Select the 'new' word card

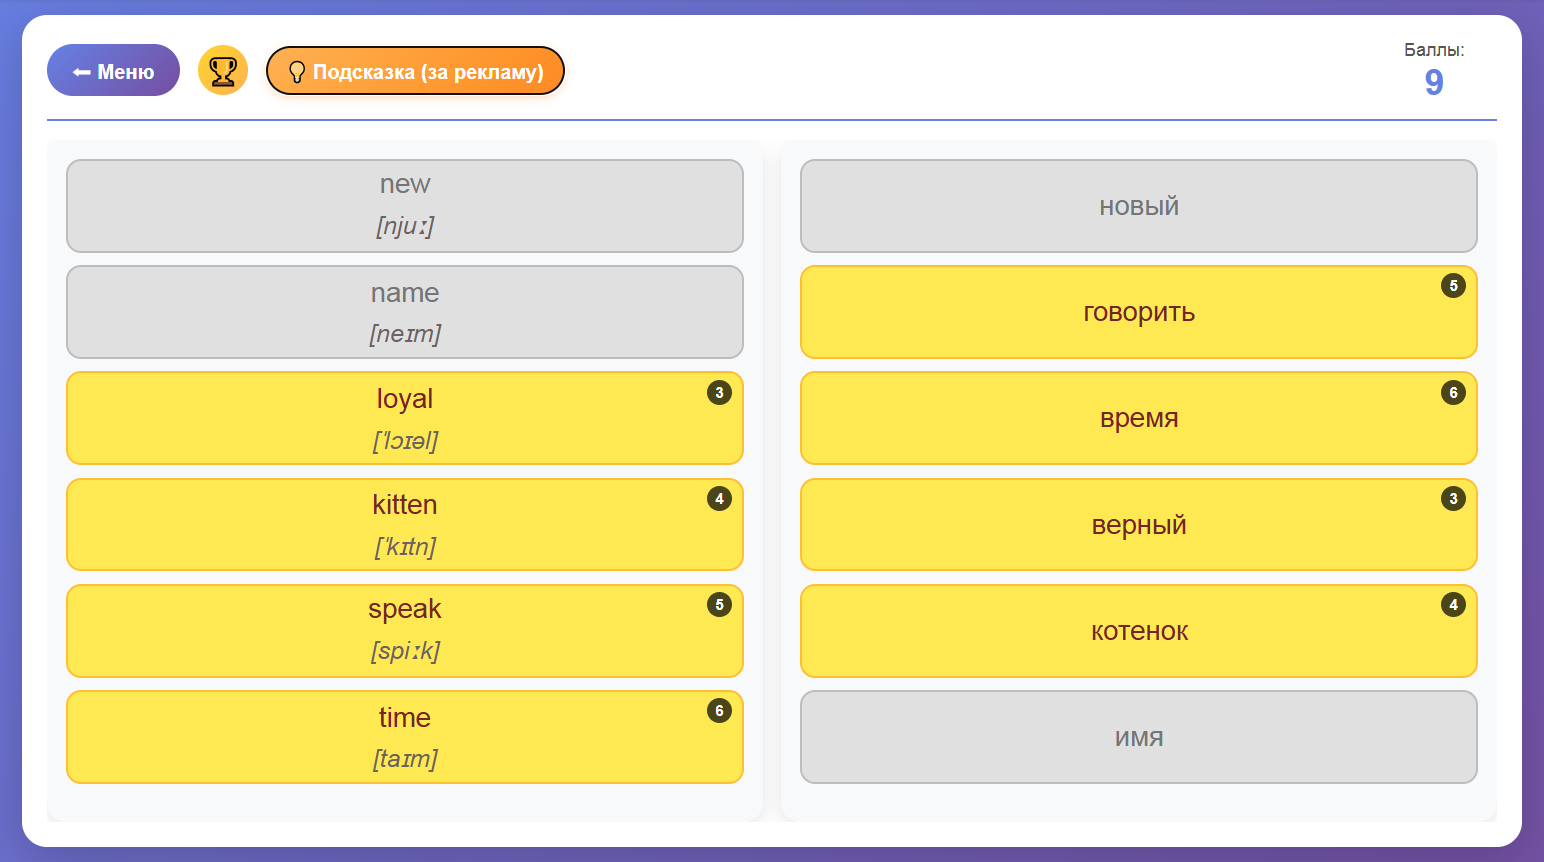(x=404, y=206)
